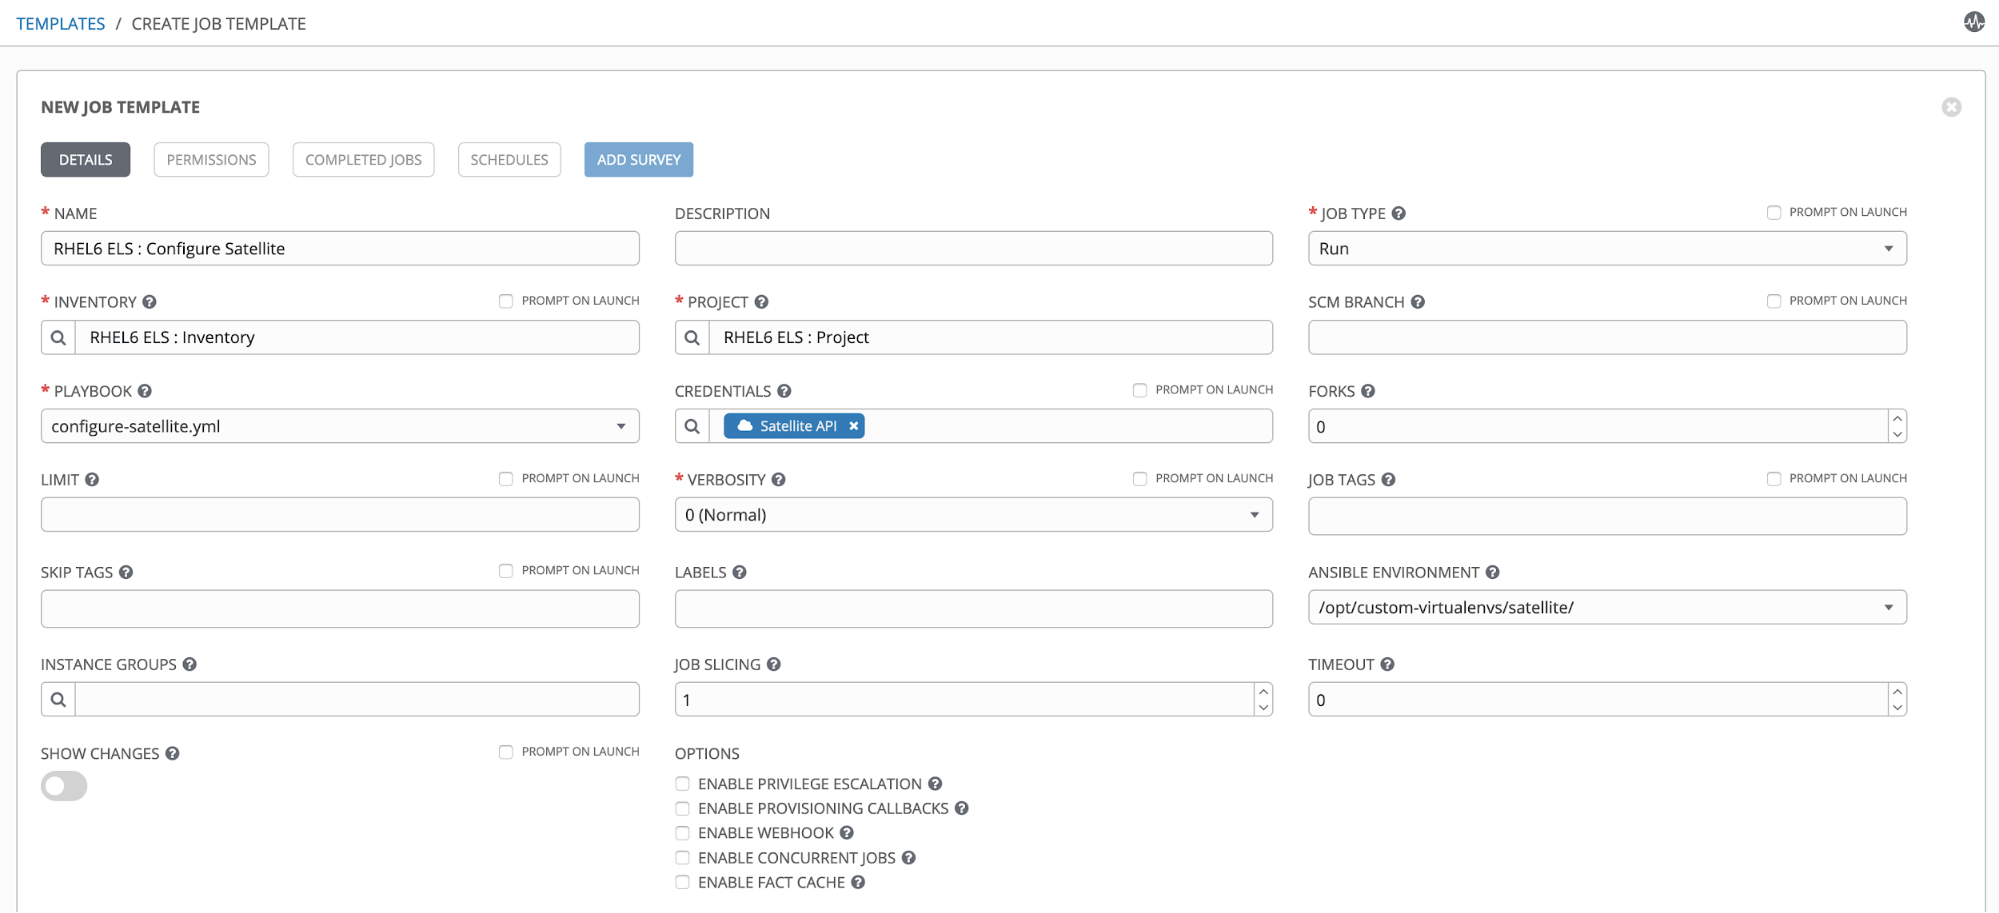Go to Templates breadcrumb link

[x=61, y=24]
